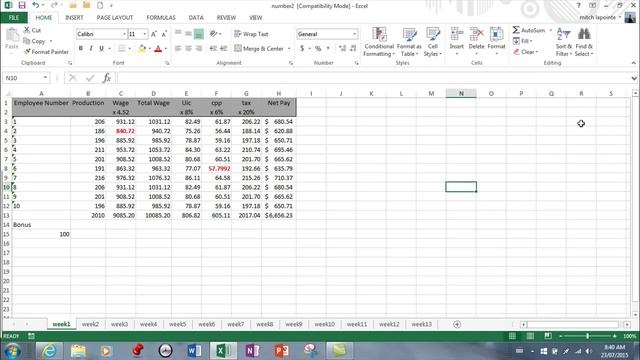640x360 pixels.
Task: Toggle Bottom Align for cell contents
Action: click(199, 34)
